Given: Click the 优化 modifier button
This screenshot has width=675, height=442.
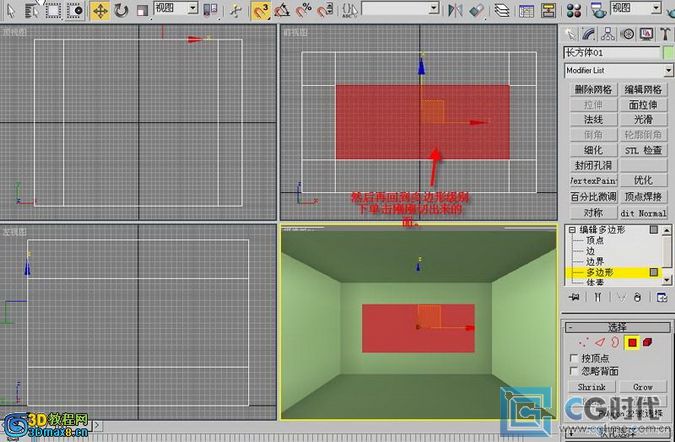Looking at the screenshot, I should point(643,180).
